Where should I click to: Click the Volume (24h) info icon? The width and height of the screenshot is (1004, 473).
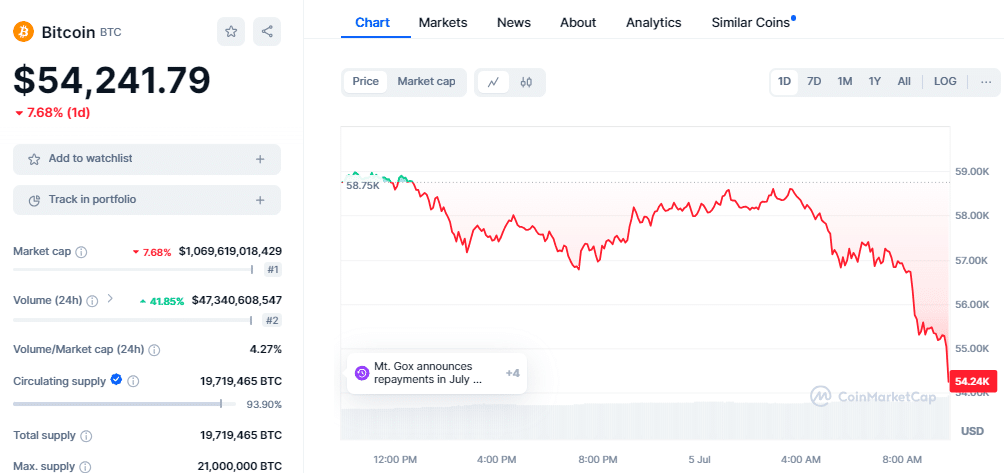click(93, 301)
